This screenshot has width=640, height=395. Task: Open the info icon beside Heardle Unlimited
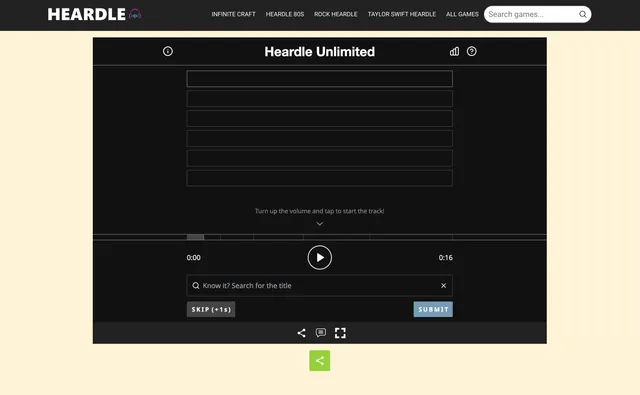[168, 51]
